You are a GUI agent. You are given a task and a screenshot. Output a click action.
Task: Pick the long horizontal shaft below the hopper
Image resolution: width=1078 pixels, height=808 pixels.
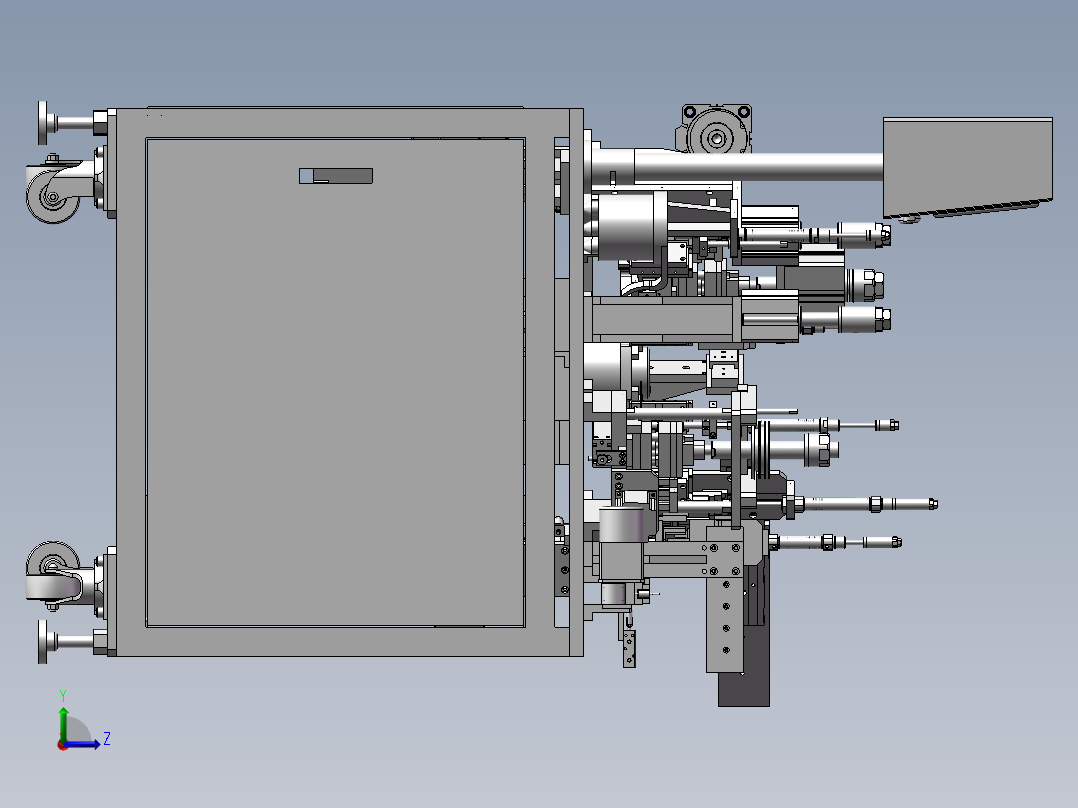click(757, 167)
